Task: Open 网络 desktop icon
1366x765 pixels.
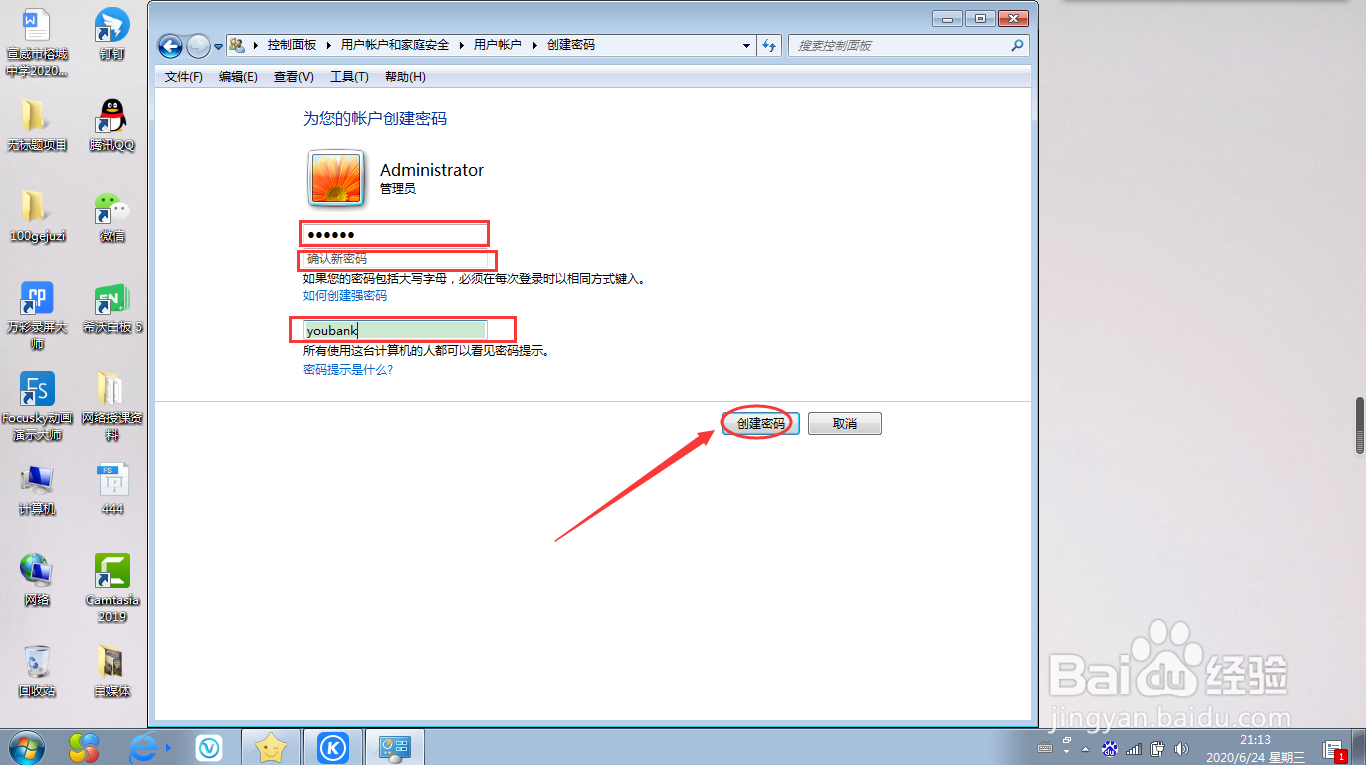Action: pos(37,581)
